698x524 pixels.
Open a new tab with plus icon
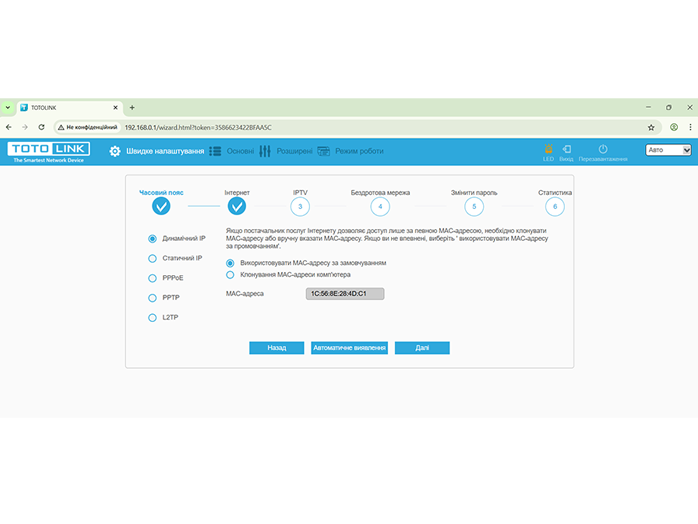(132, 108)
